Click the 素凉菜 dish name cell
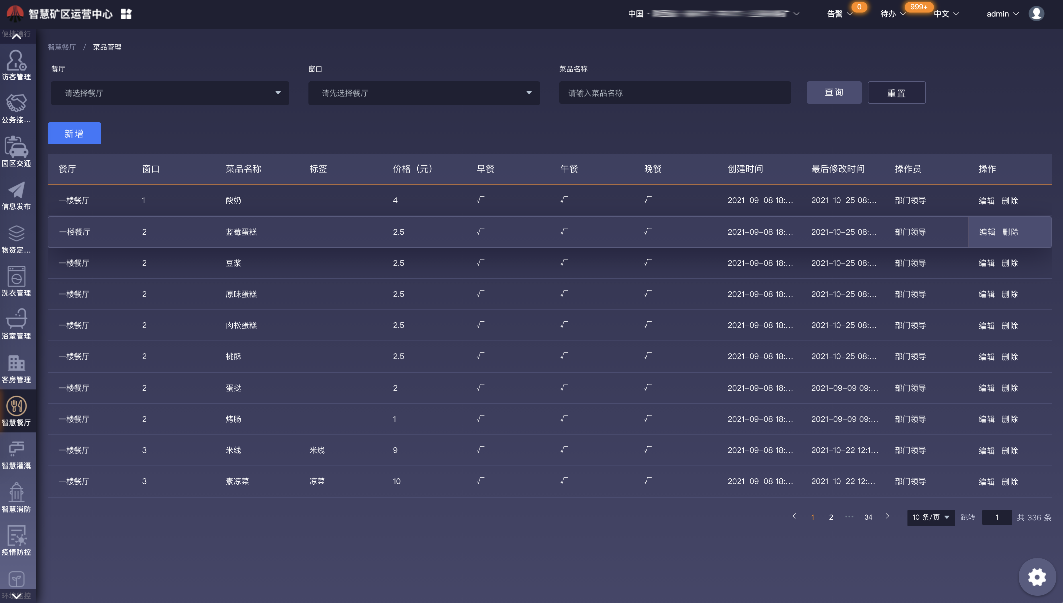 pos(237,482)
